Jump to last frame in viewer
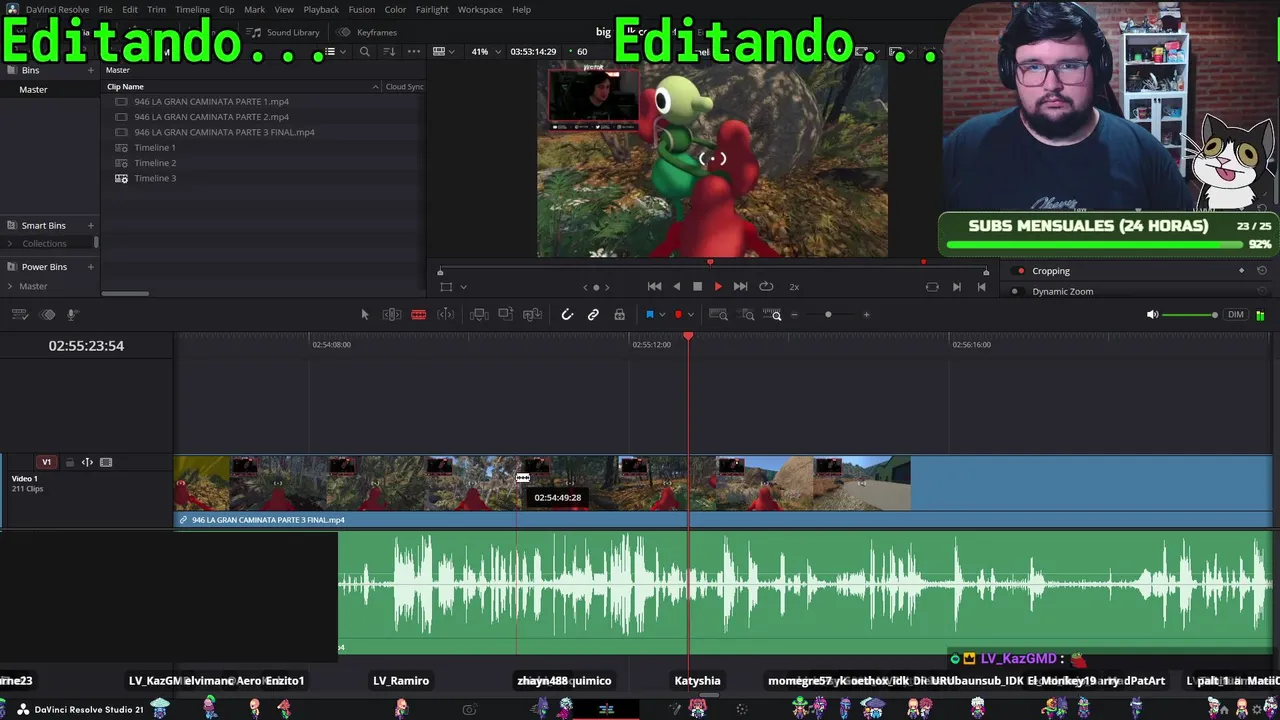The width and height of the screenshot is (1280, 720). (x=740, y=287)
